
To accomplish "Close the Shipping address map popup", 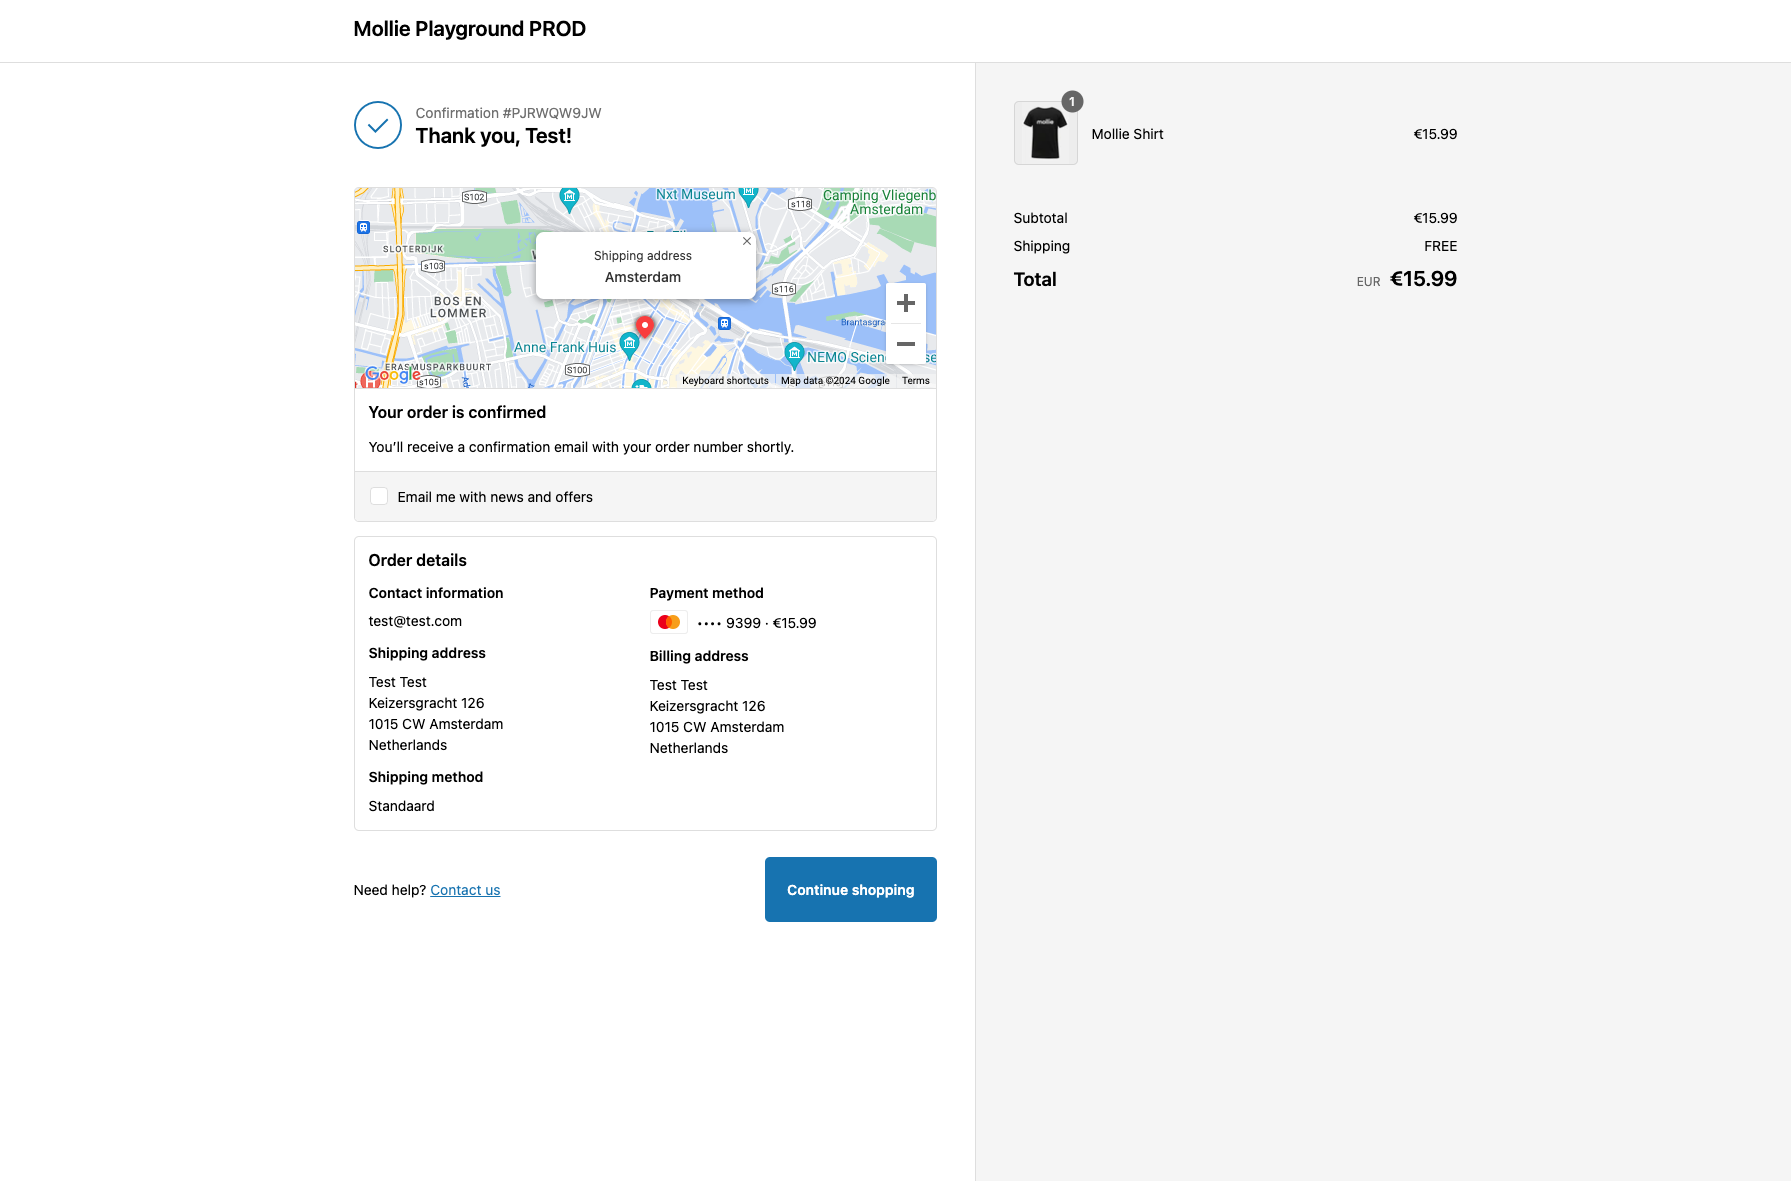I will point(746,241).
